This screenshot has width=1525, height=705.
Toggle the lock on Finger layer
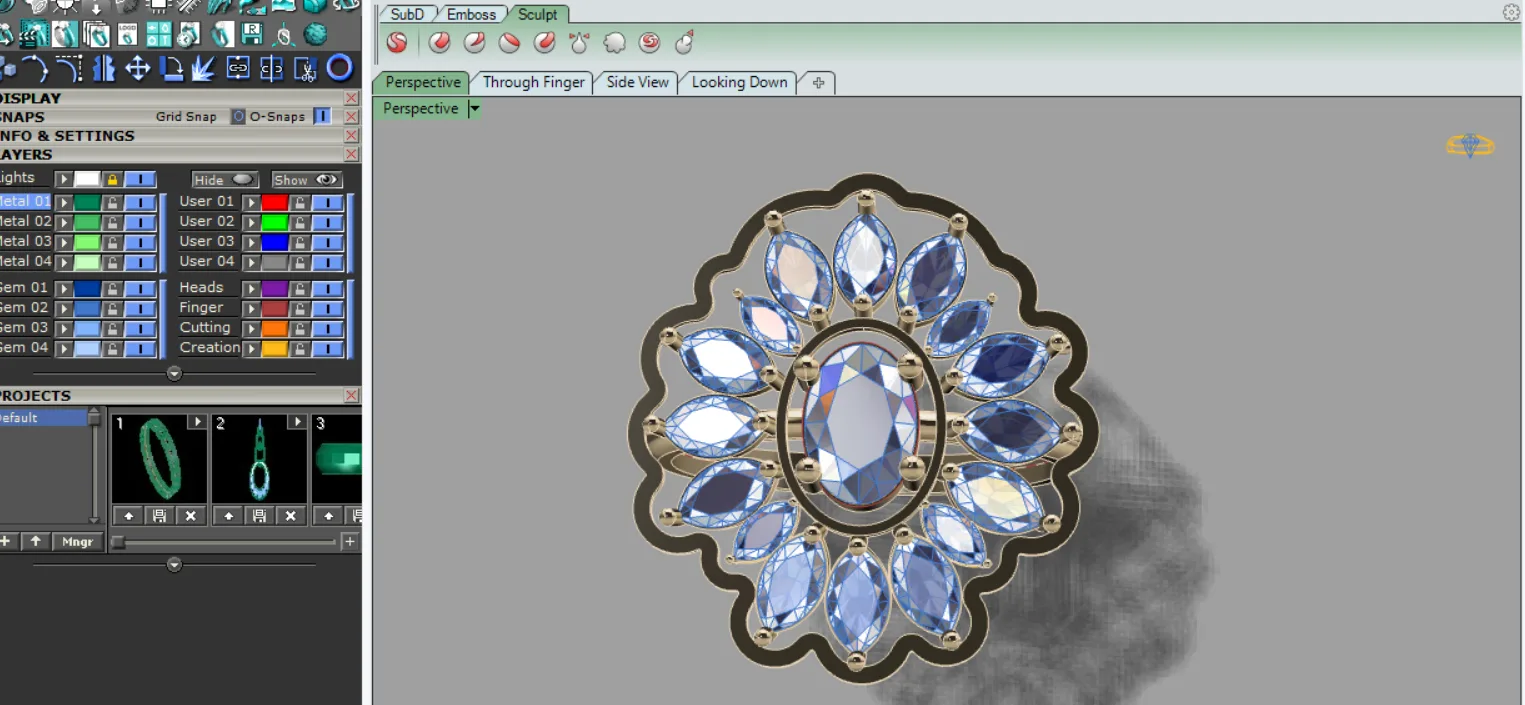click(x=299, y=308)
